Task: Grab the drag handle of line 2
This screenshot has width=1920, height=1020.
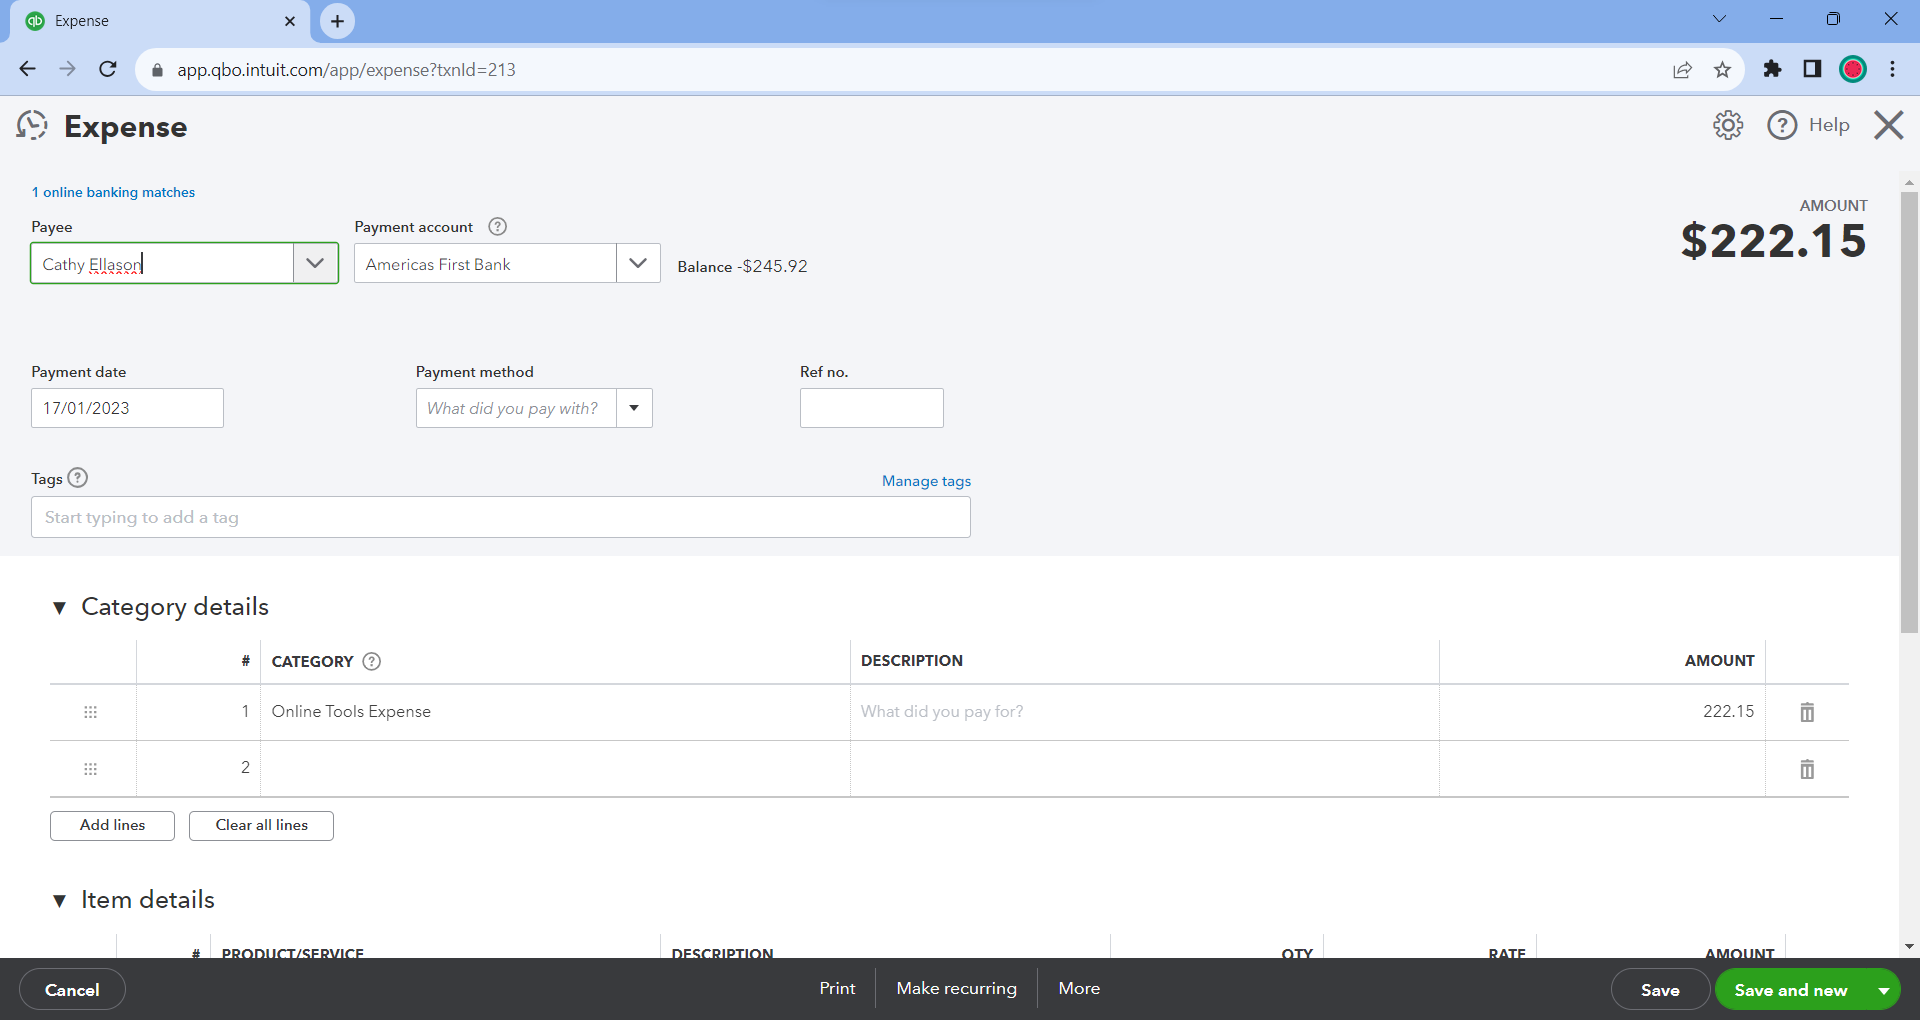Action: coord(90,769)
